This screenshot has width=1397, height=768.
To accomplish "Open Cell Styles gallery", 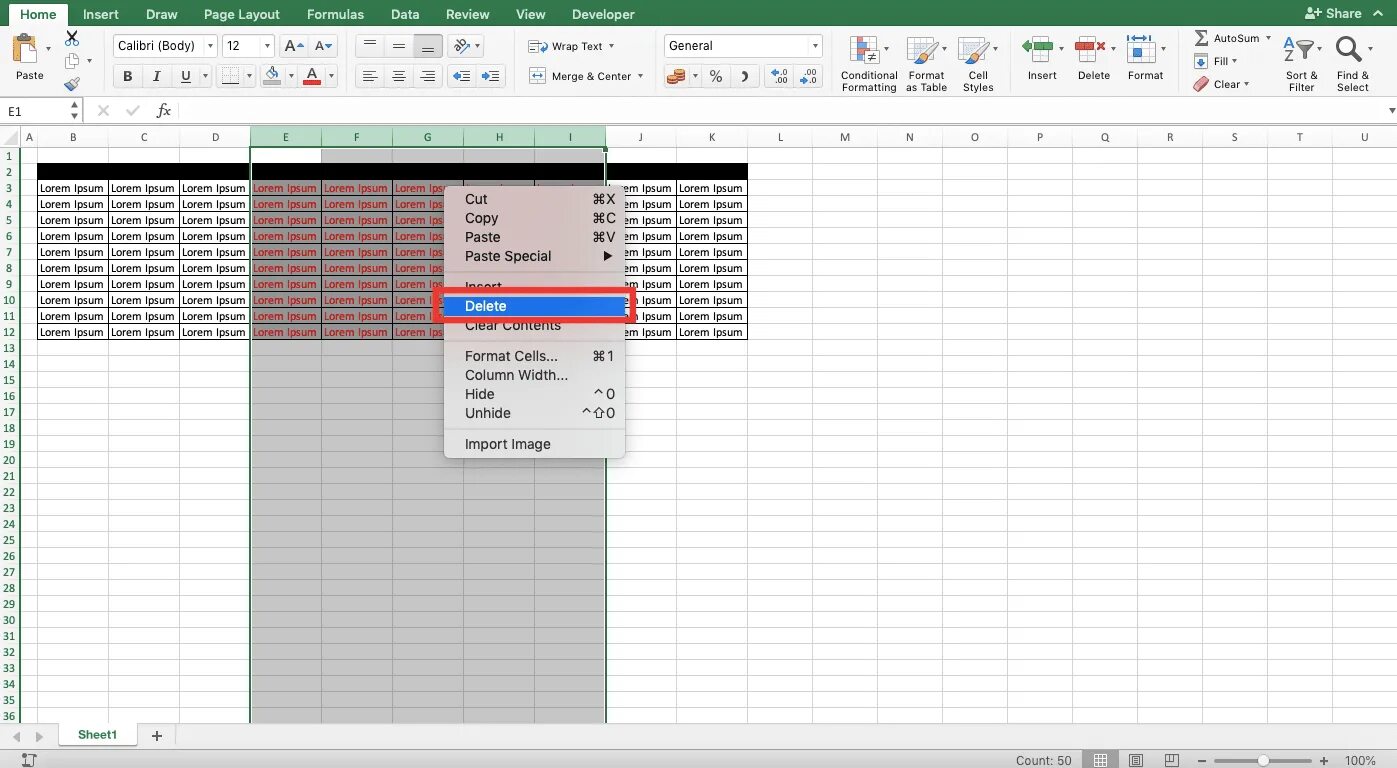I will point(977,65).
